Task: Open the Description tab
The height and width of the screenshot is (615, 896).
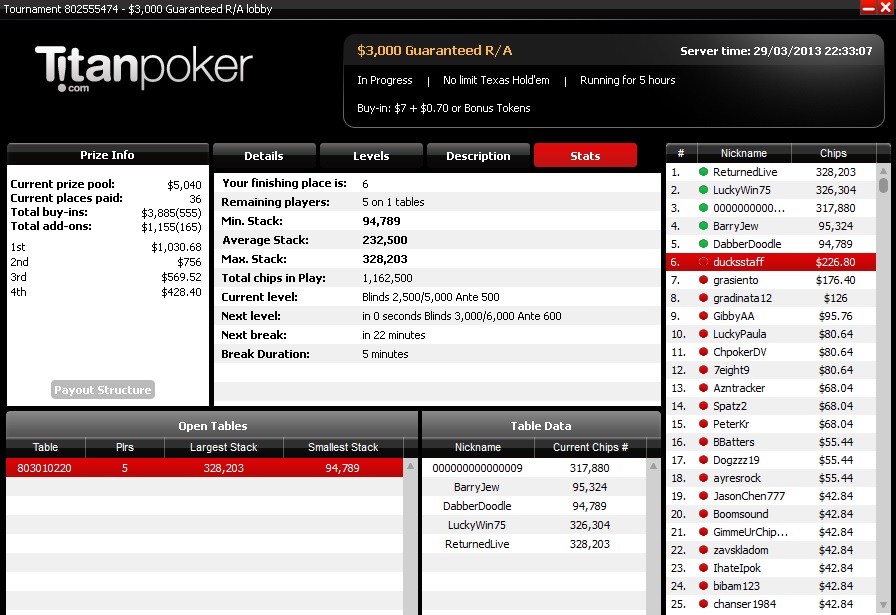Action: pyautogui.click(x=478, y=155)
